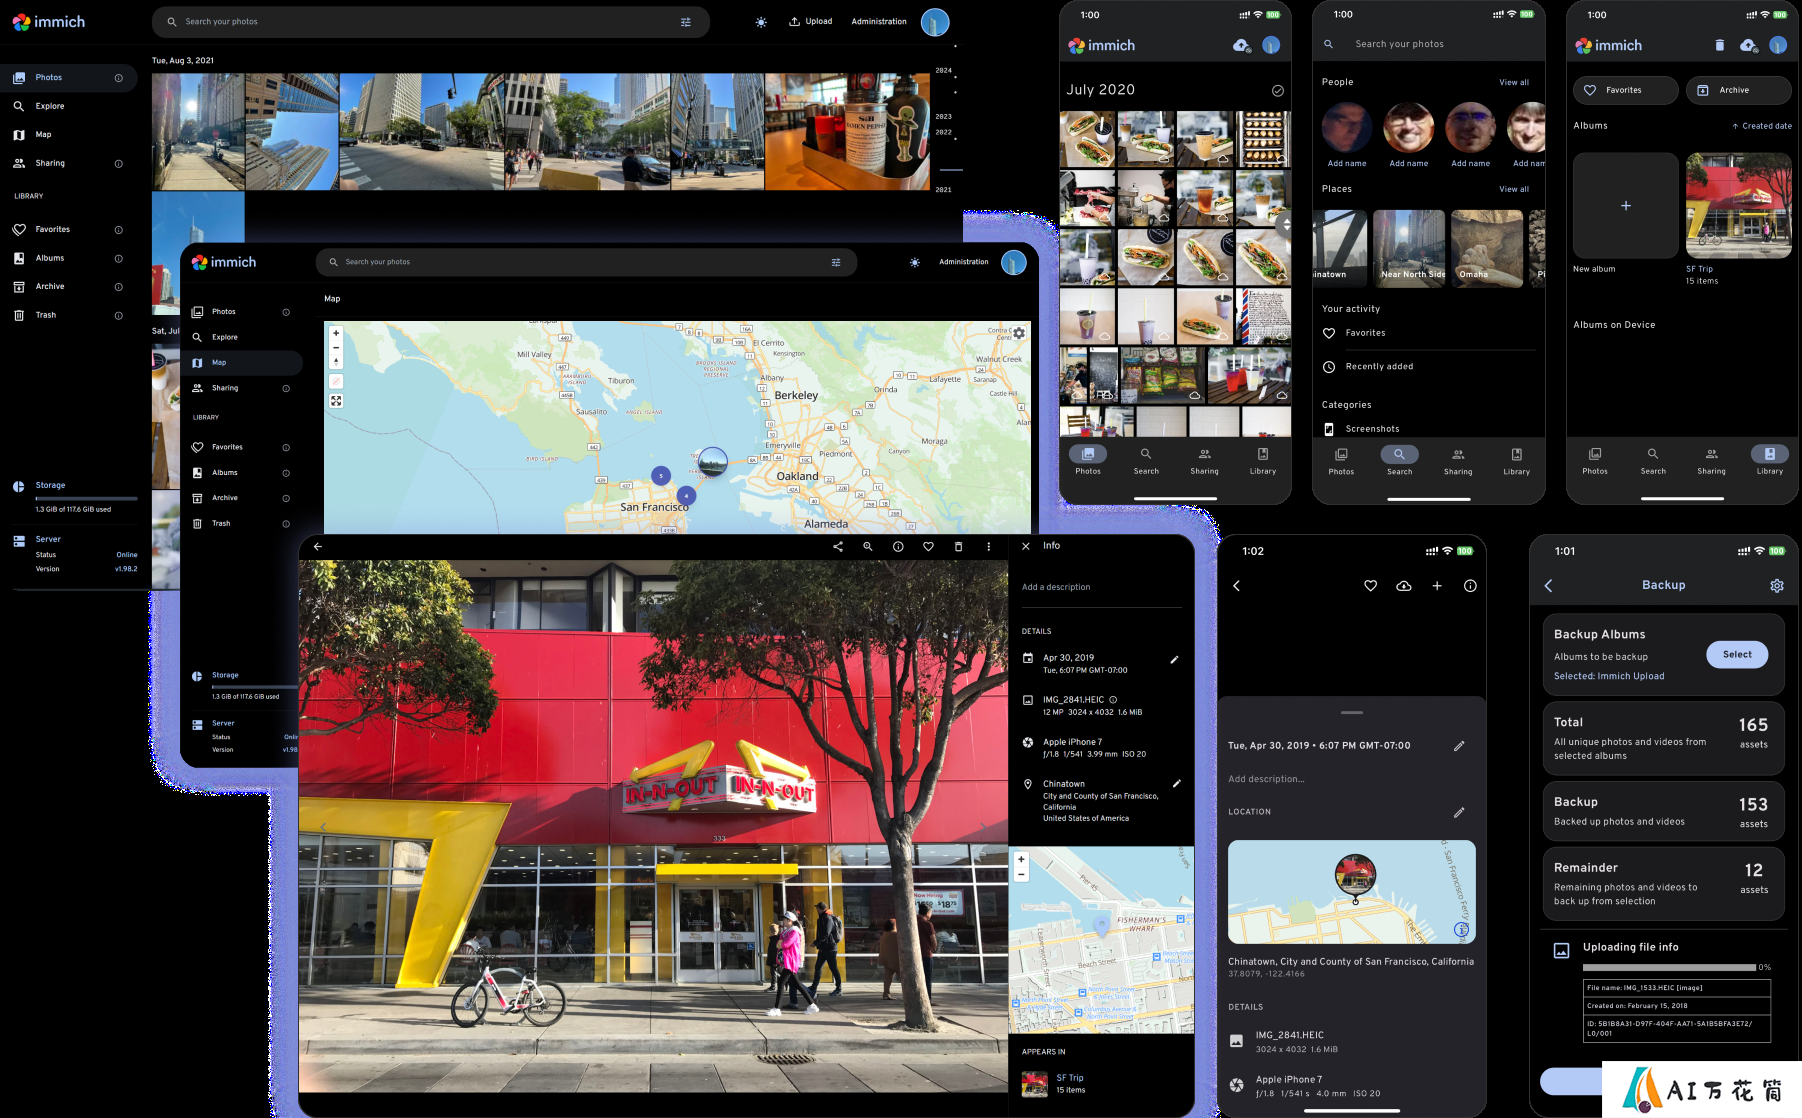Viewport: 1802px width, 1118px height.
Task: Open Backup settings gear
Action: (1777, 586)
